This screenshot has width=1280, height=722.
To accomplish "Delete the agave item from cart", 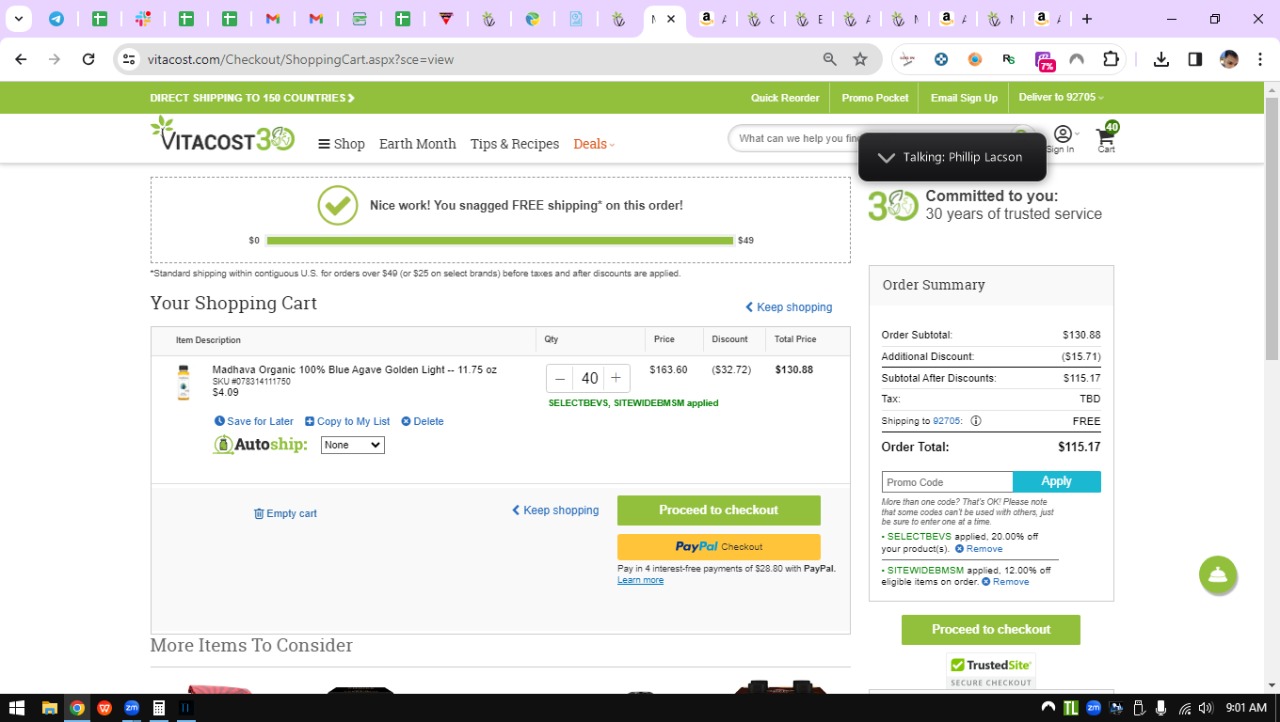I will point(422,421).
